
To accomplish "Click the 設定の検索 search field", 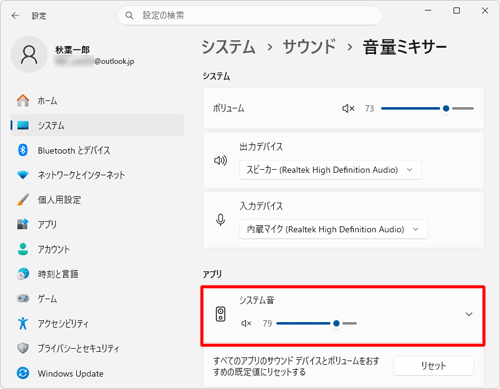I will [250, 15].
